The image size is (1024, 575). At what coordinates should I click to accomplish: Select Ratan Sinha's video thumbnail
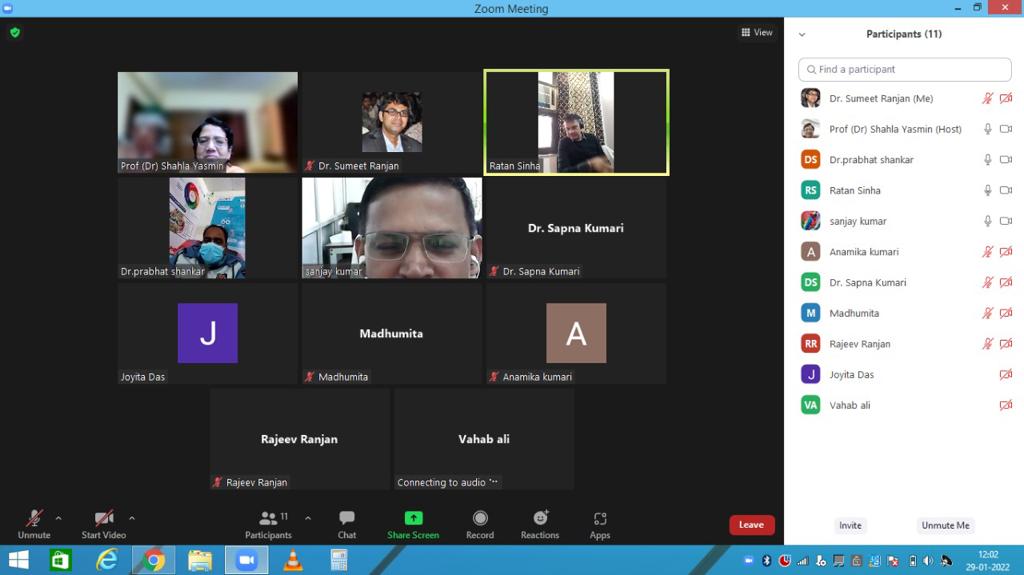click(576, 122)
